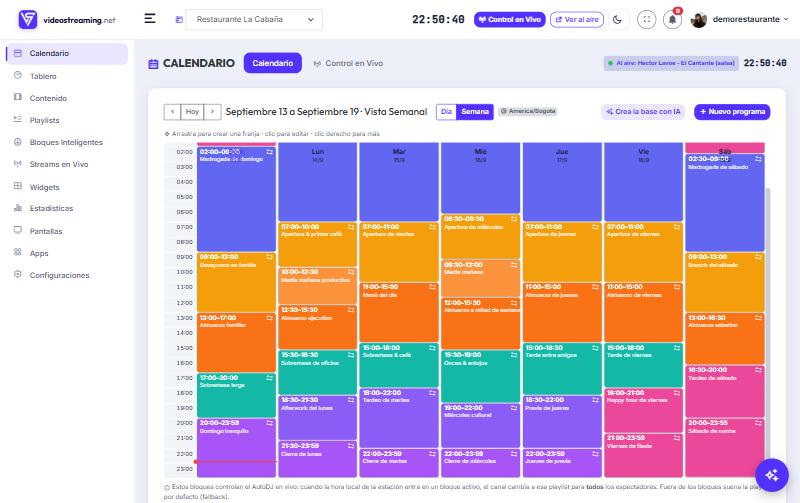Click repeat icon on Domingo tranquilo block

coord(269,423)
